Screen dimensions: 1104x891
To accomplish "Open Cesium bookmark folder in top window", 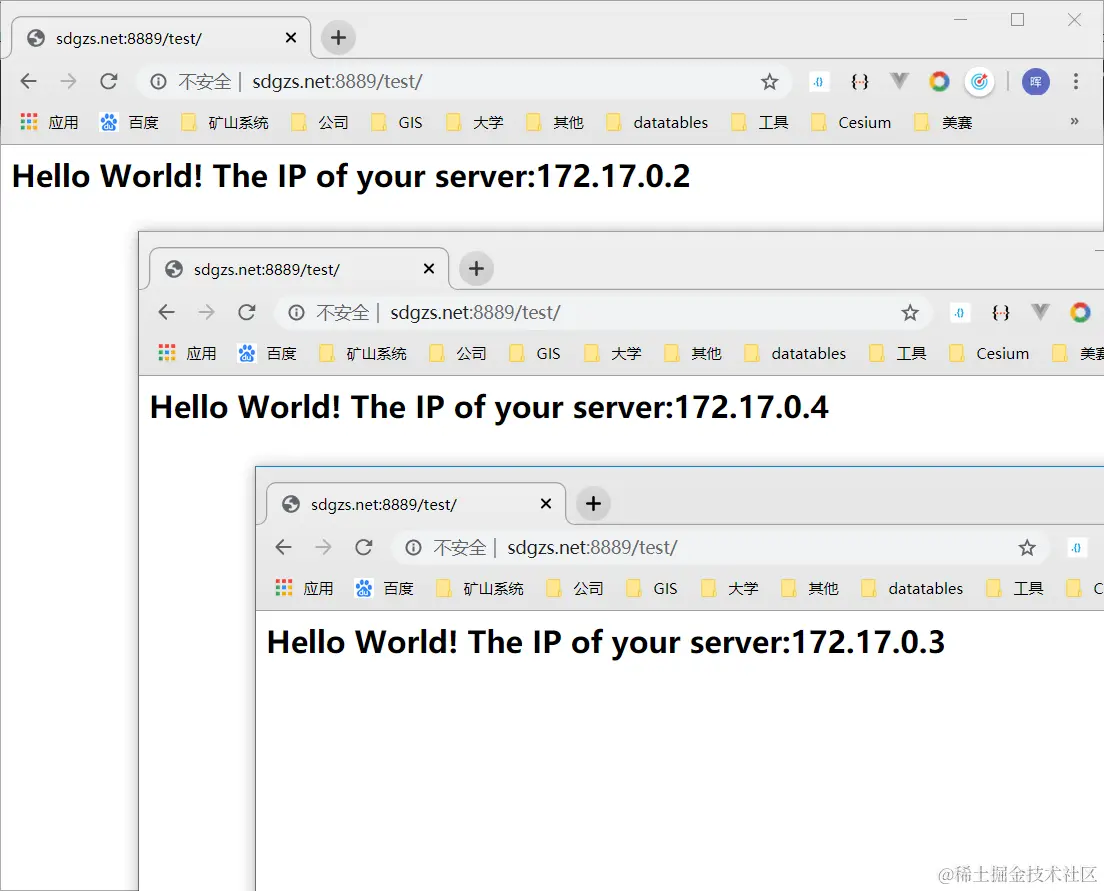I will coord(851,123).
